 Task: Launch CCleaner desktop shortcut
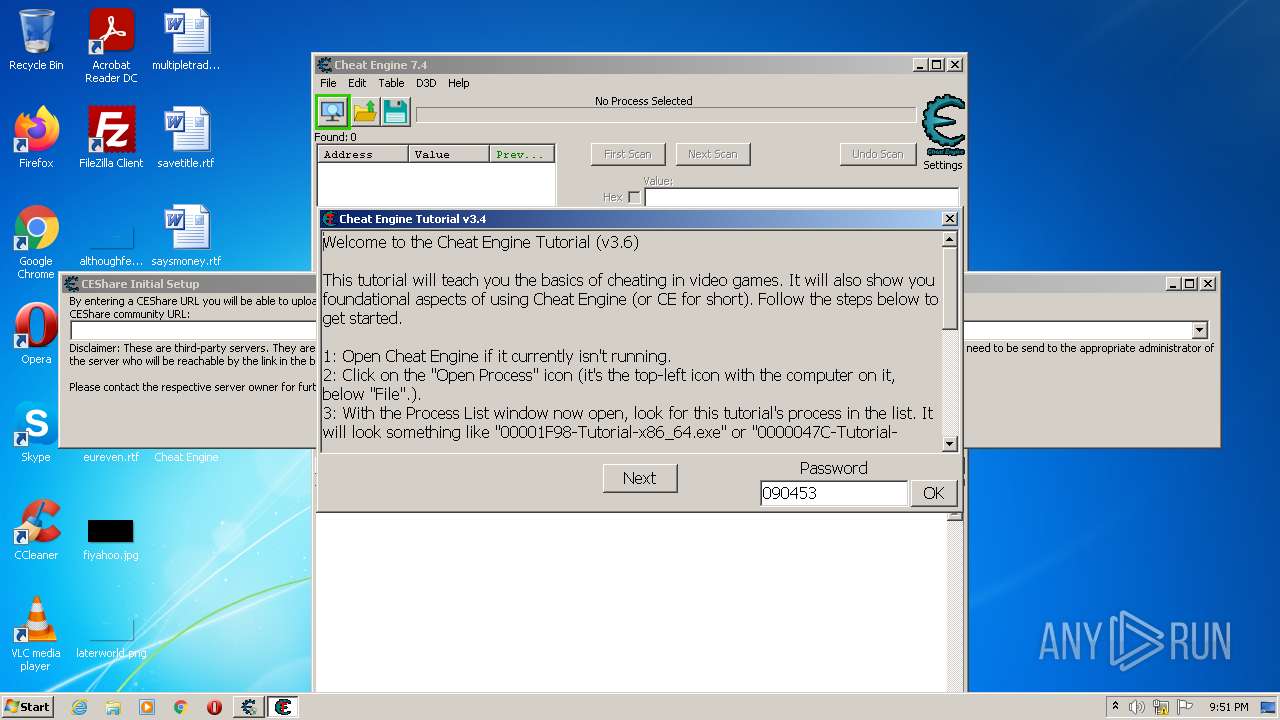(36, 530)
